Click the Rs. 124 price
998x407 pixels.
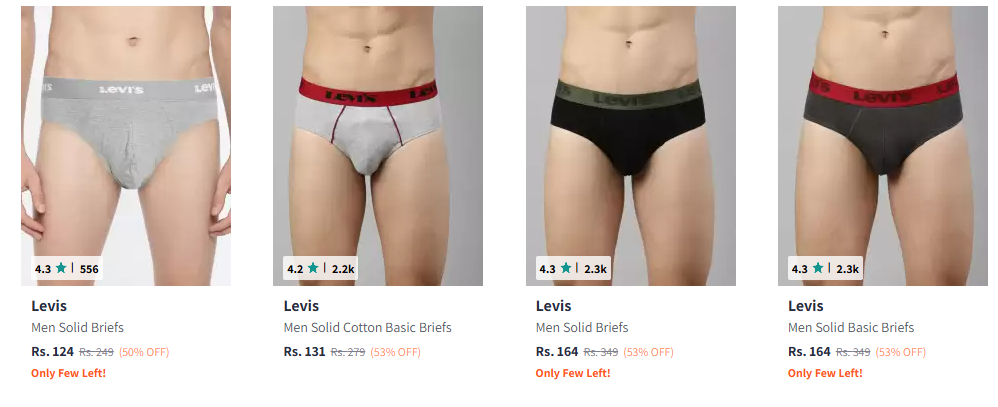click(x=52, y=352)
